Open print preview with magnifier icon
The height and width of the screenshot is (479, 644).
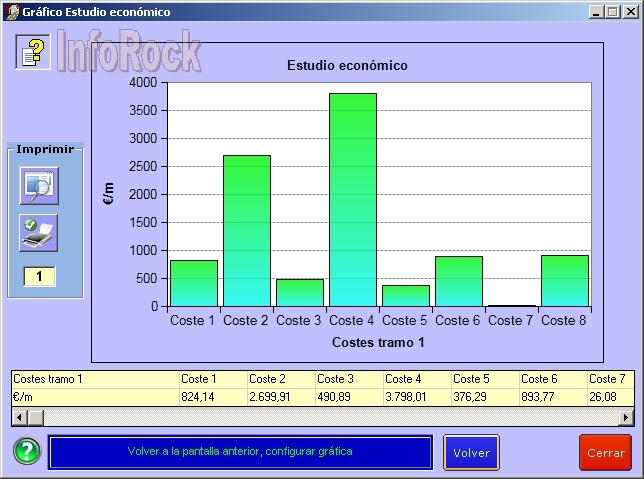point(39,185)
